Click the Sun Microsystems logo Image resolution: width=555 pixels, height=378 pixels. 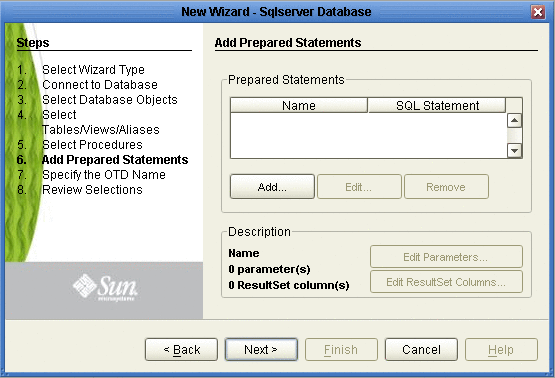point(105,288)
